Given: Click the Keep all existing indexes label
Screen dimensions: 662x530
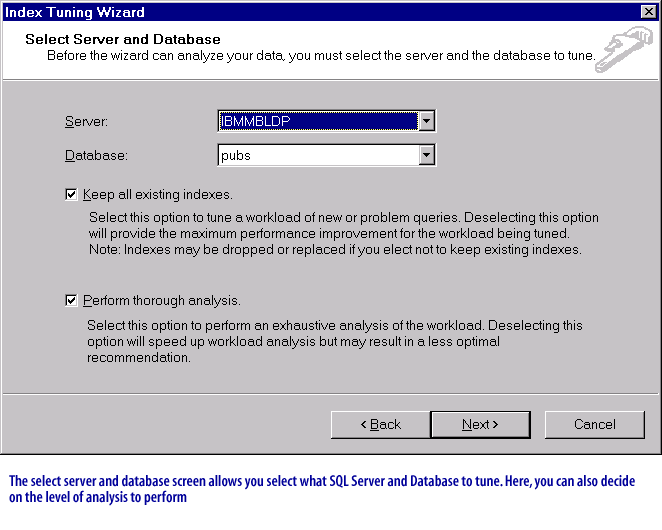Looking at the screenshot, I should [157, 195].
